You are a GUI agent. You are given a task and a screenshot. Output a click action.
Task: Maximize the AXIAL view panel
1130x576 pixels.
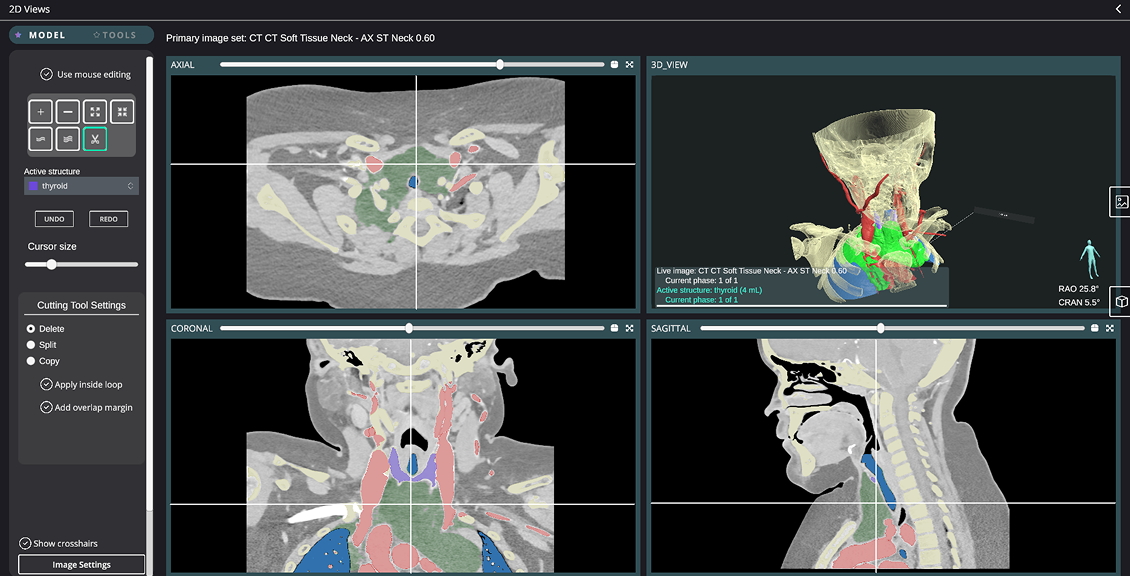629,64
